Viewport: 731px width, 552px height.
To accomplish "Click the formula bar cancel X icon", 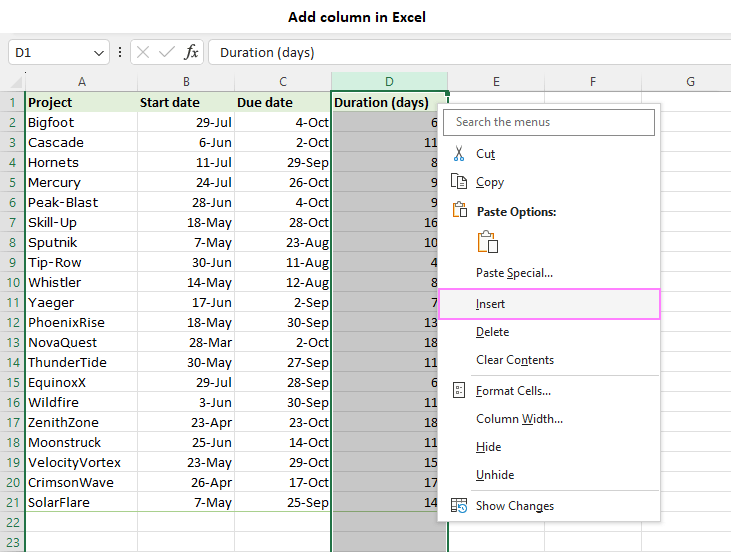I will click(x=143, y=52).
